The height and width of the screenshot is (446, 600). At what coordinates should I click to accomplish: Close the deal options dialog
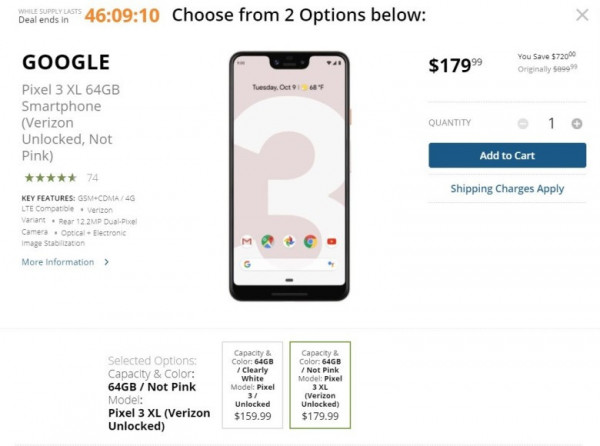[582, 15]
